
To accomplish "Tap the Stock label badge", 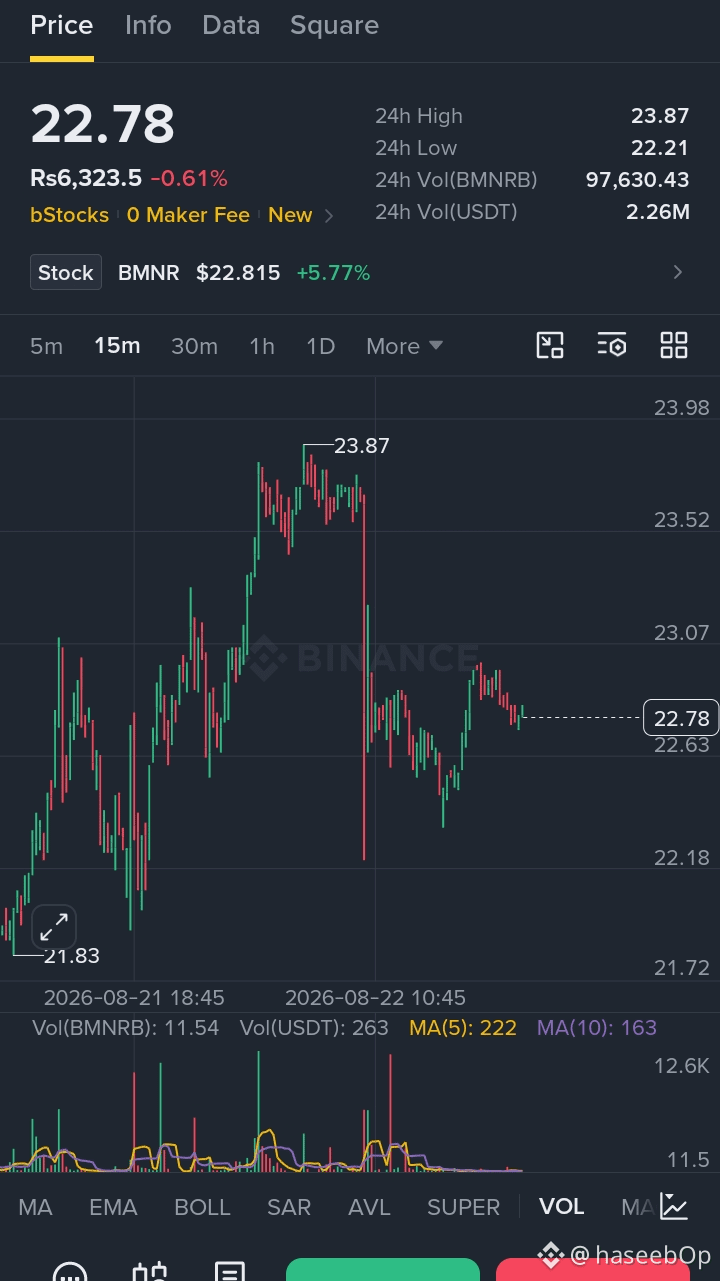I will pos(66,272).
